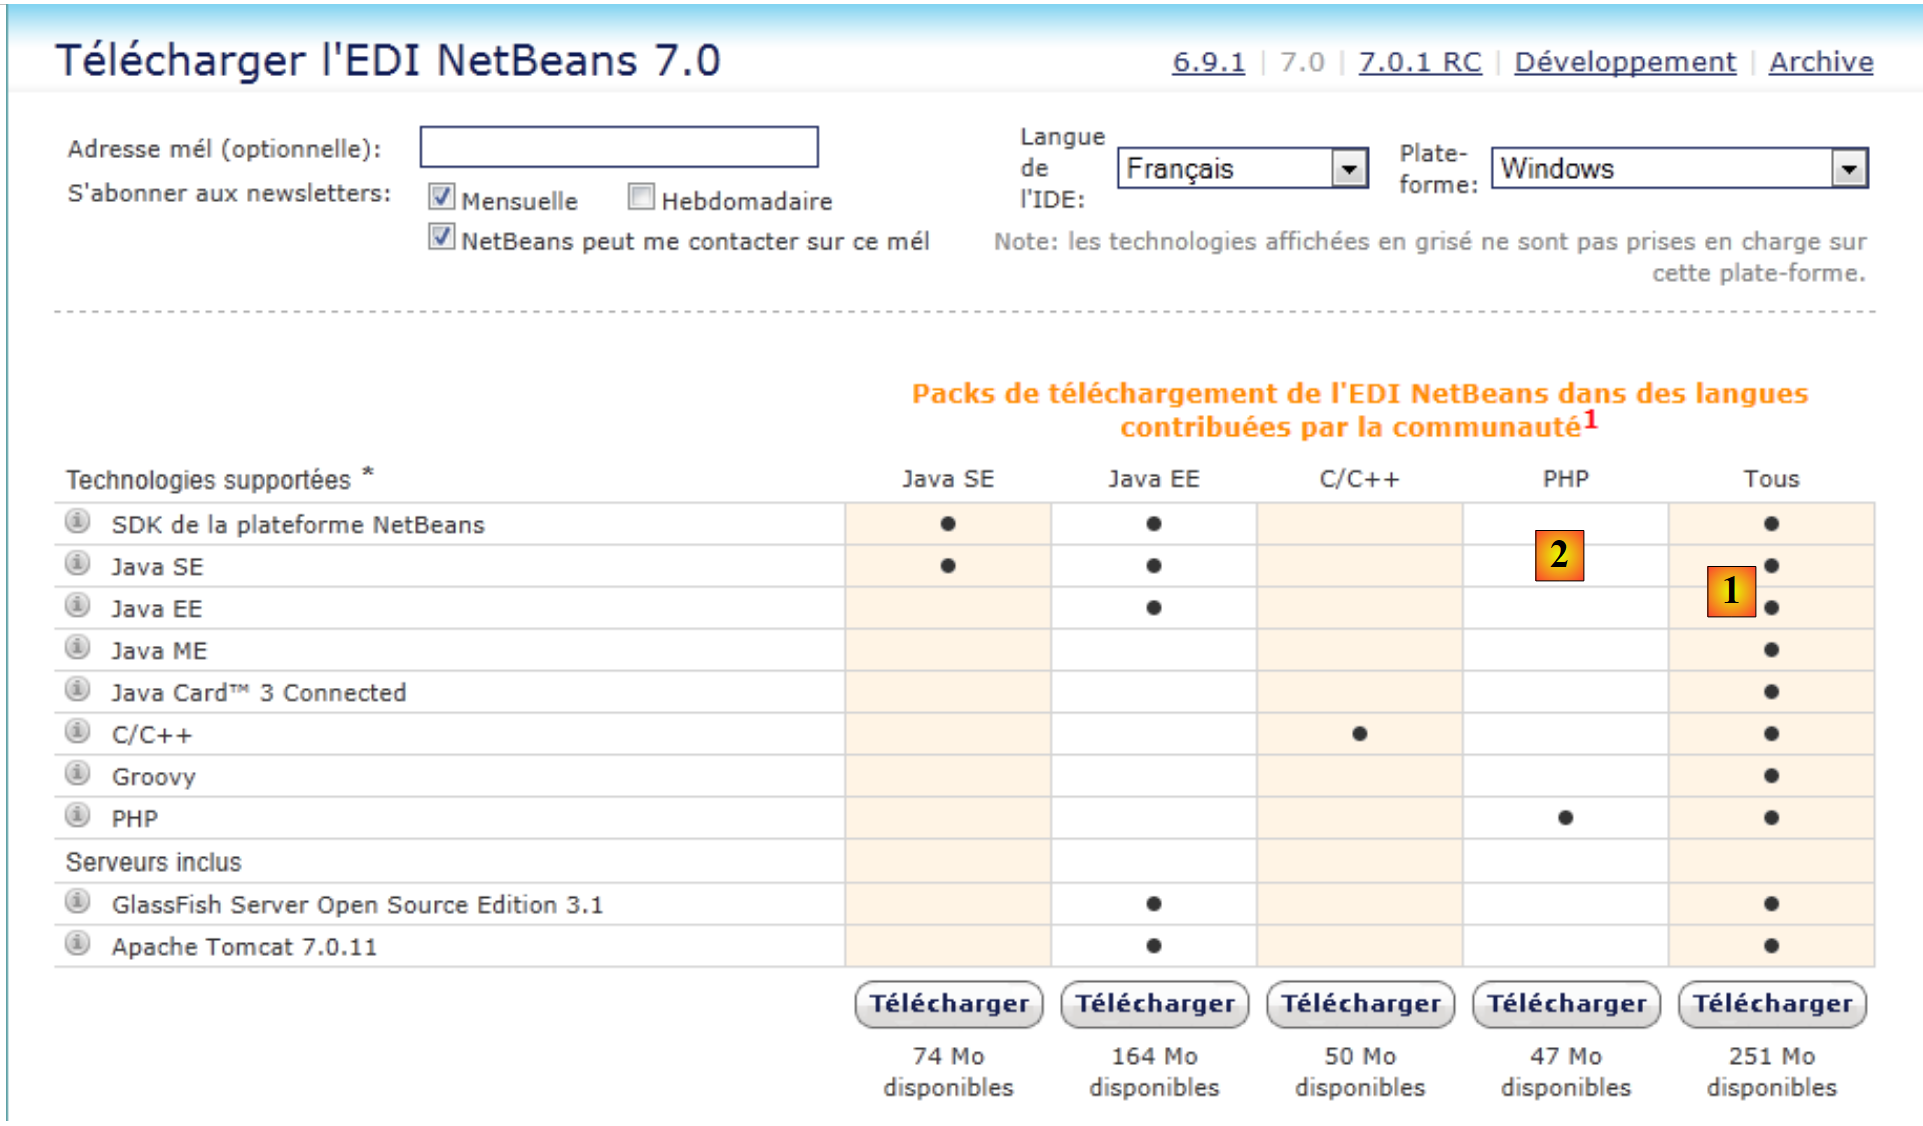Click info icon beside SDK de la plateforme NetBeans
Viewport: 1923px width, 1126px height.
point(77,521)
